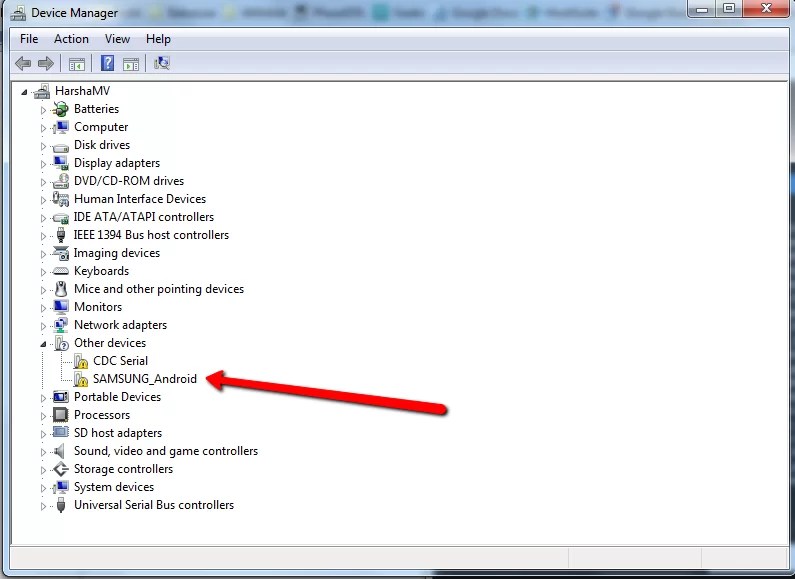The image size is (795, 579).
Task: Expand the Keyboards node
Action: pos(43,272)
